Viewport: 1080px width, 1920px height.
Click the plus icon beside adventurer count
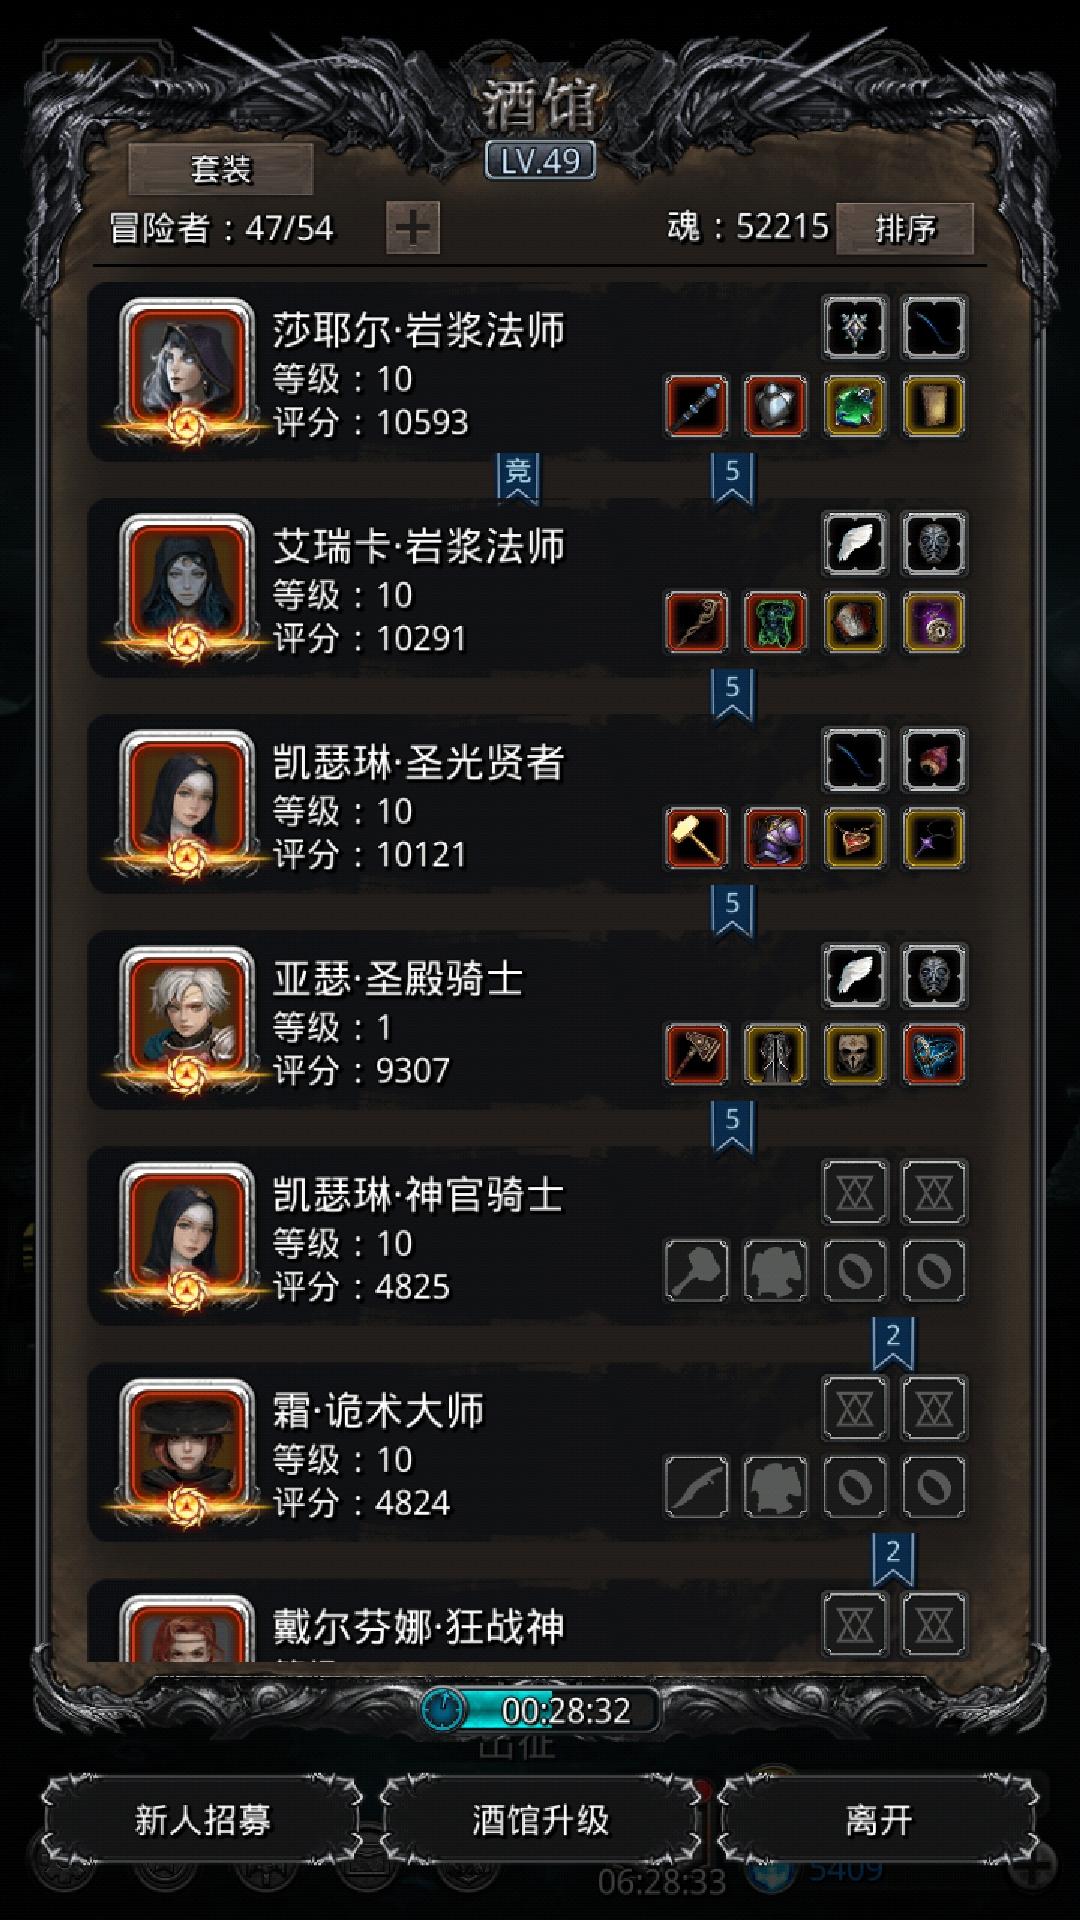(413, 227)
